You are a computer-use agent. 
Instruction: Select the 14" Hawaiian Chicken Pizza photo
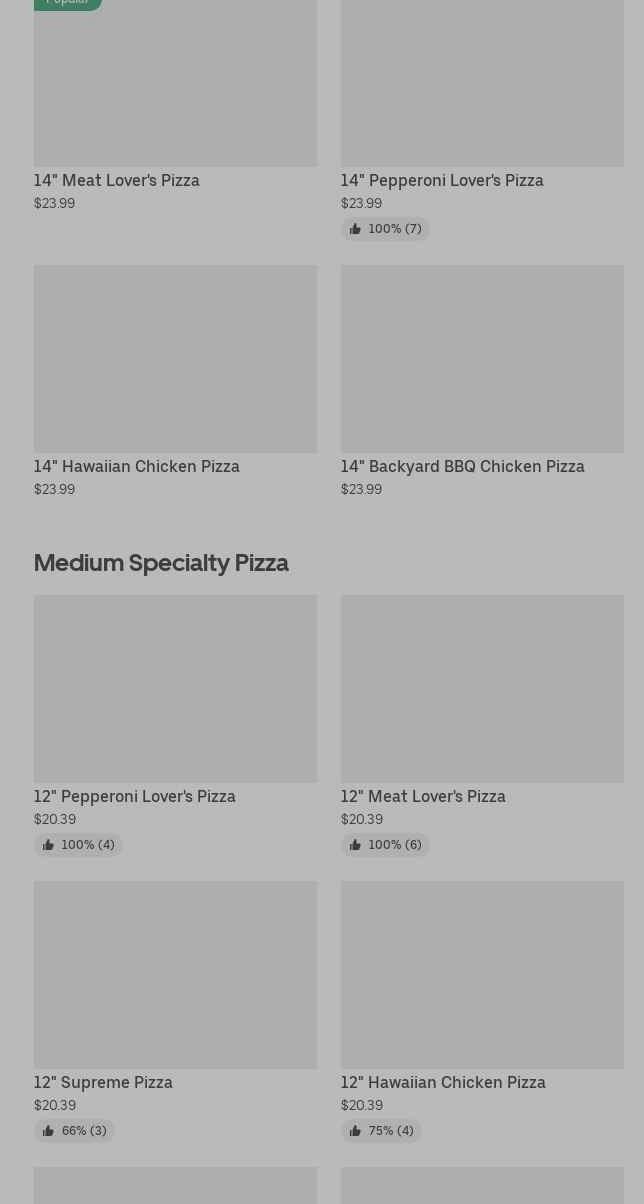(x=175, y=358)
